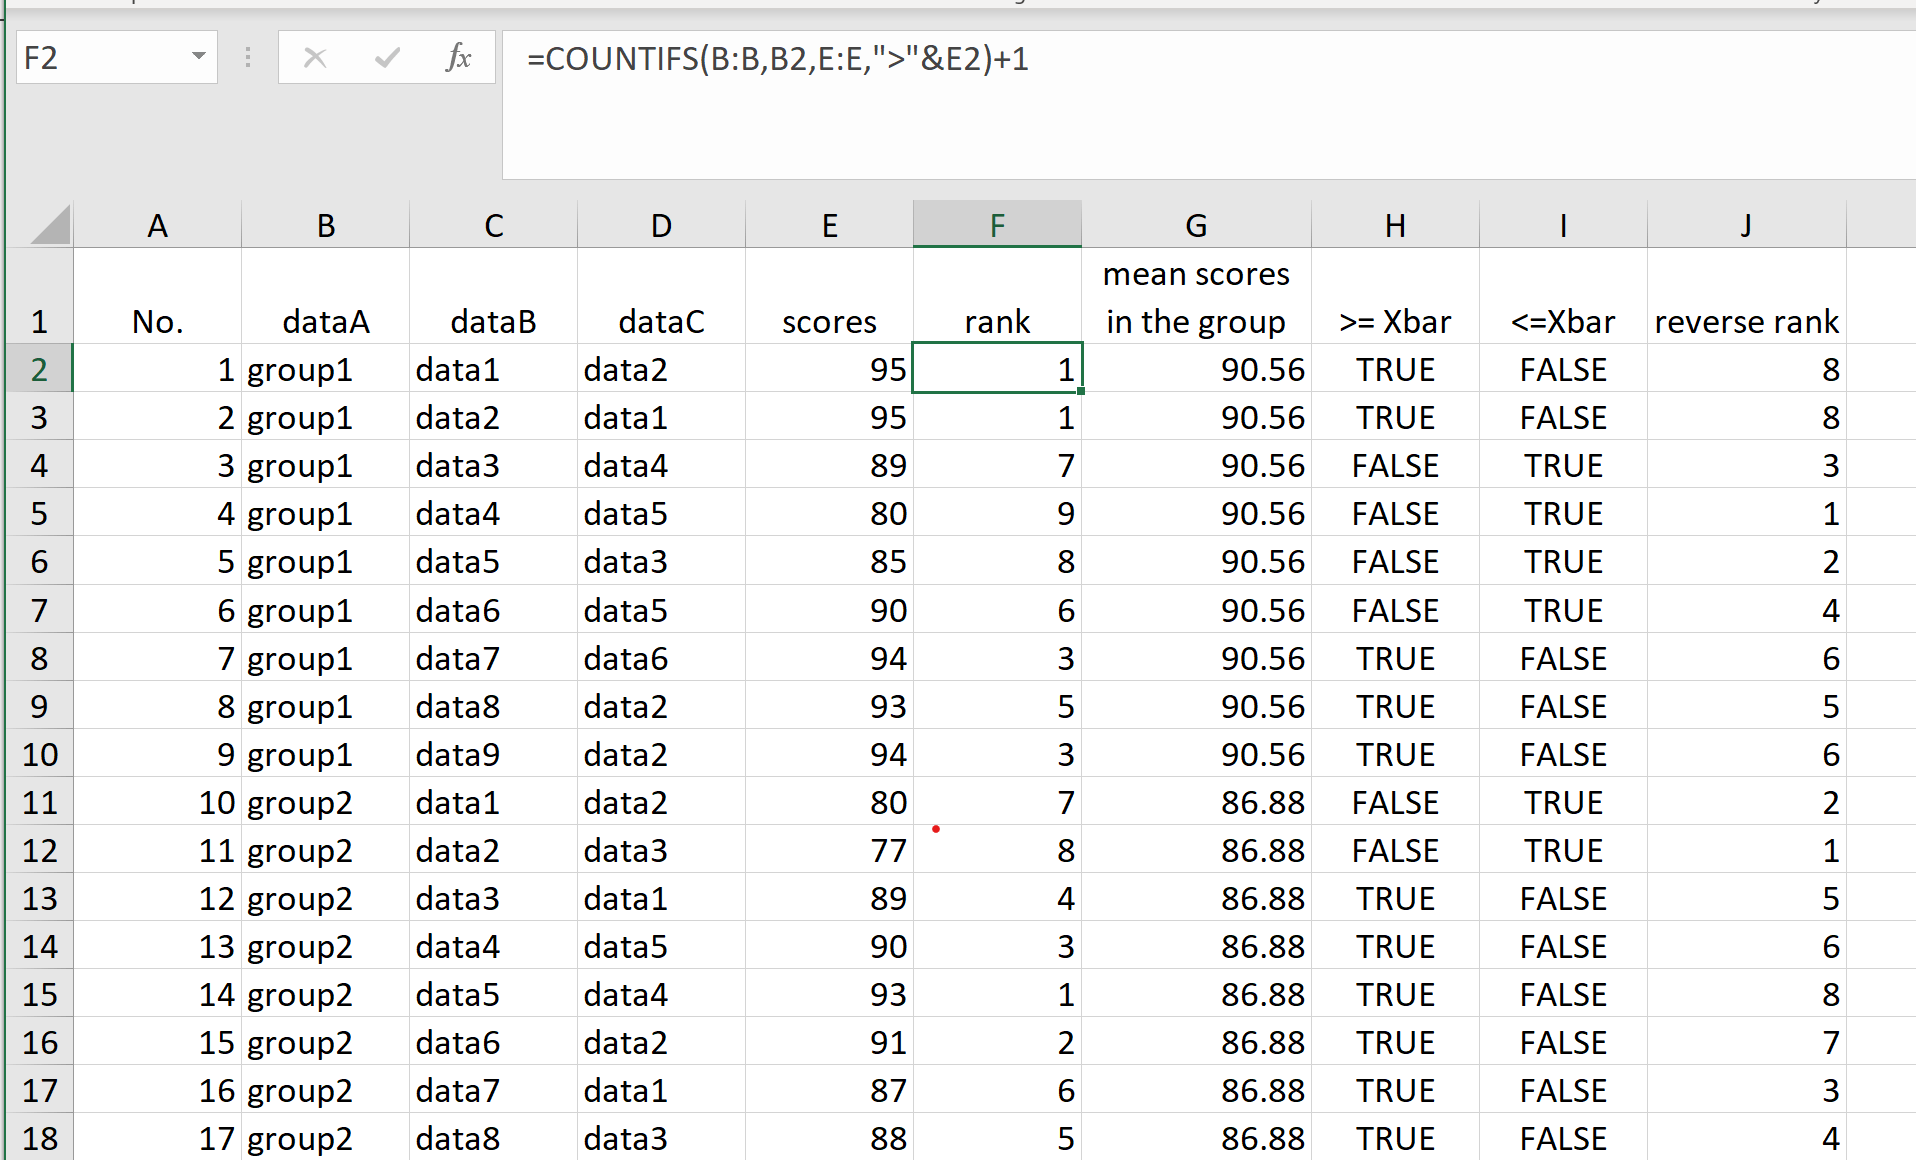1916x1160 pixels.
Task: Select row 2 header
Action: (39, 369)
